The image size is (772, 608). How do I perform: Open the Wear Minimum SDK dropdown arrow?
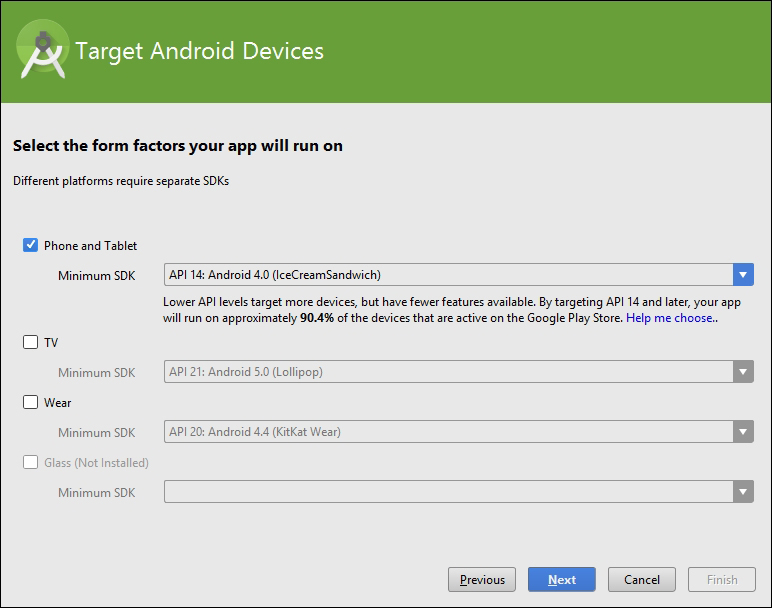(x=743, y=432)
